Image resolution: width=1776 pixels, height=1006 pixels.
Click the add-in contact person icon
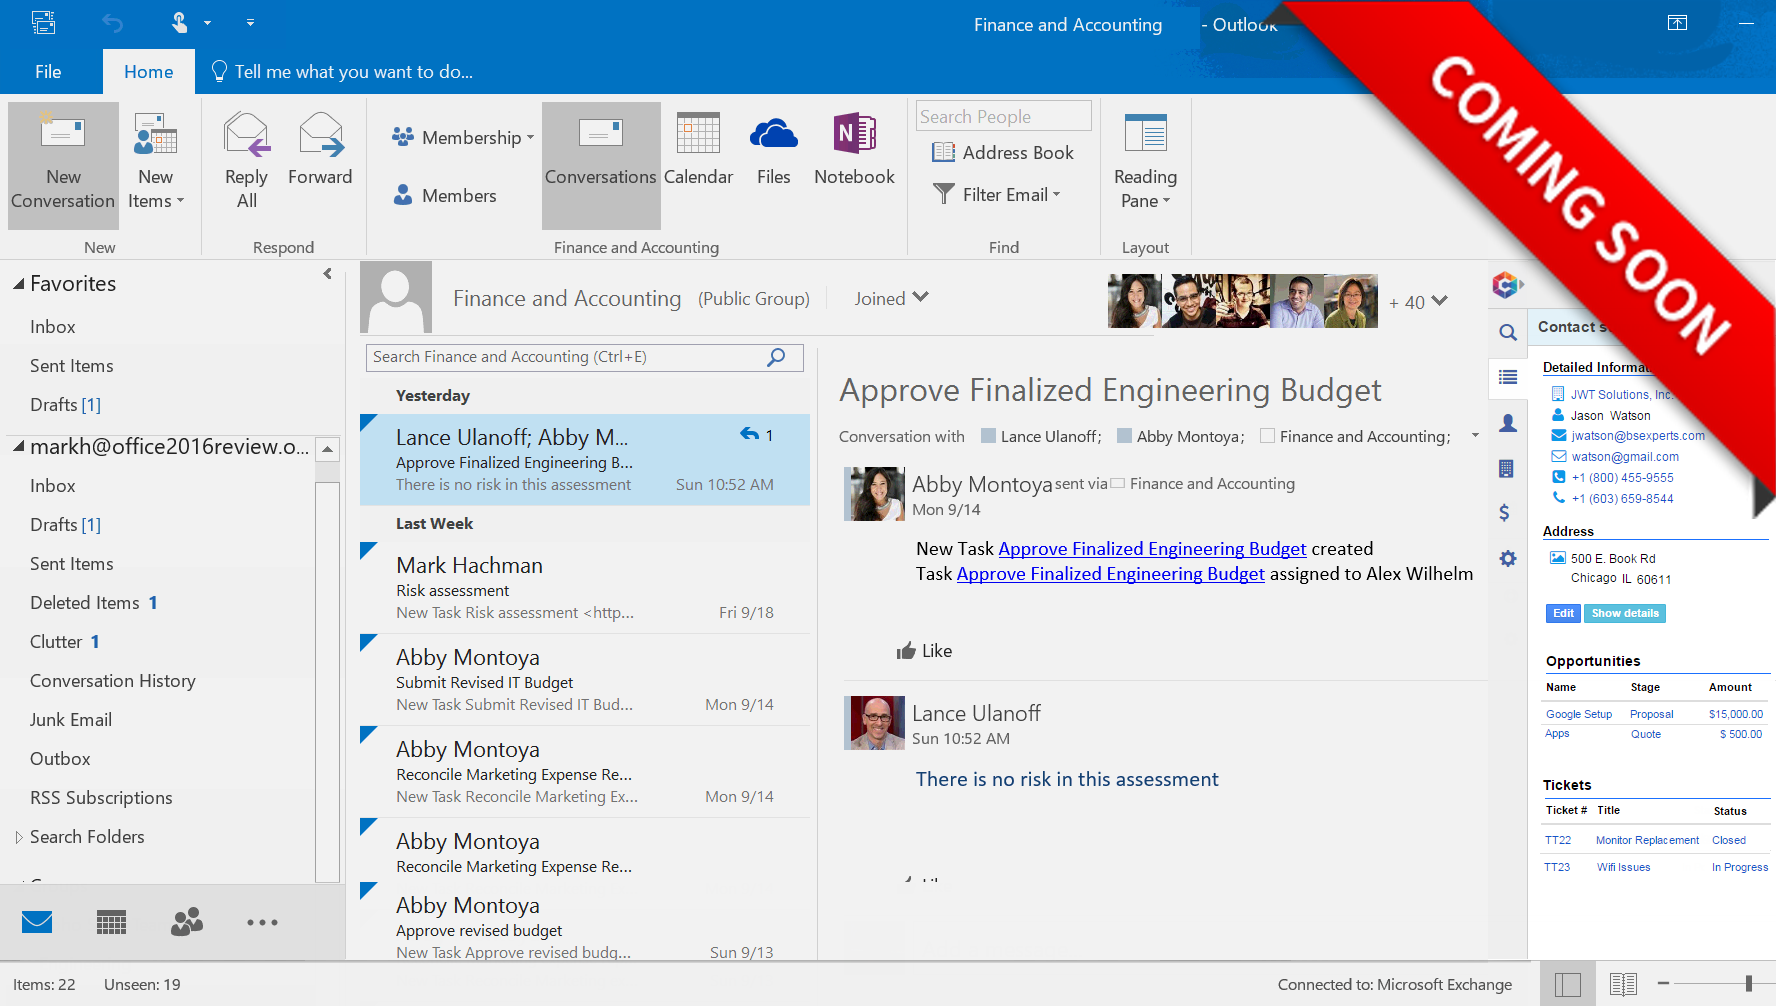[1508, 424]
